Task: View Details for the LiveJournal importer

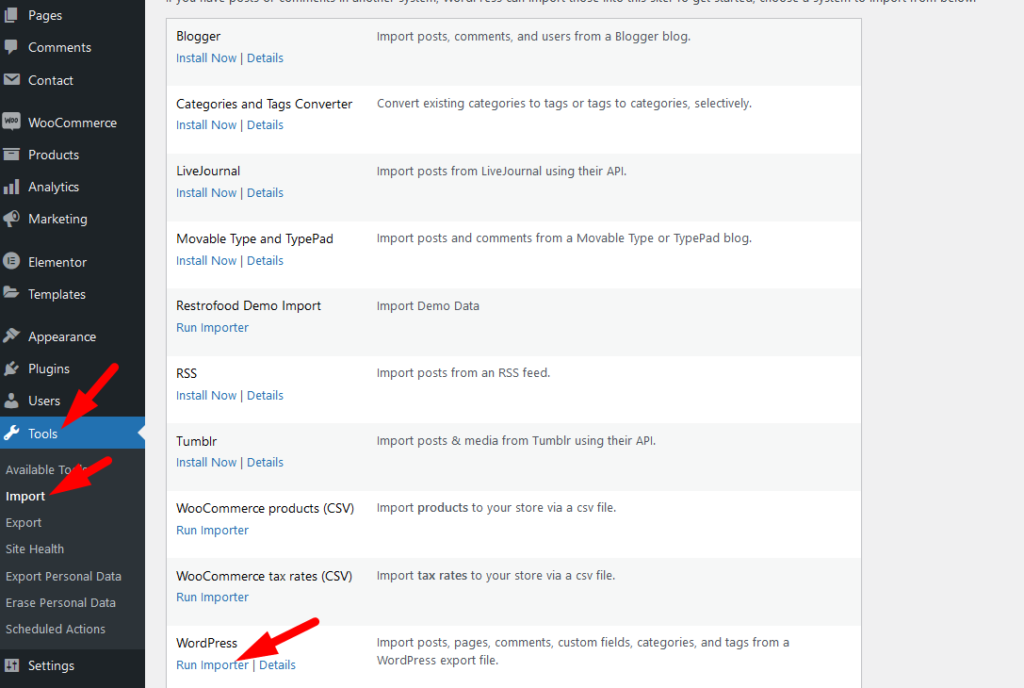Action: click(265, 192)
